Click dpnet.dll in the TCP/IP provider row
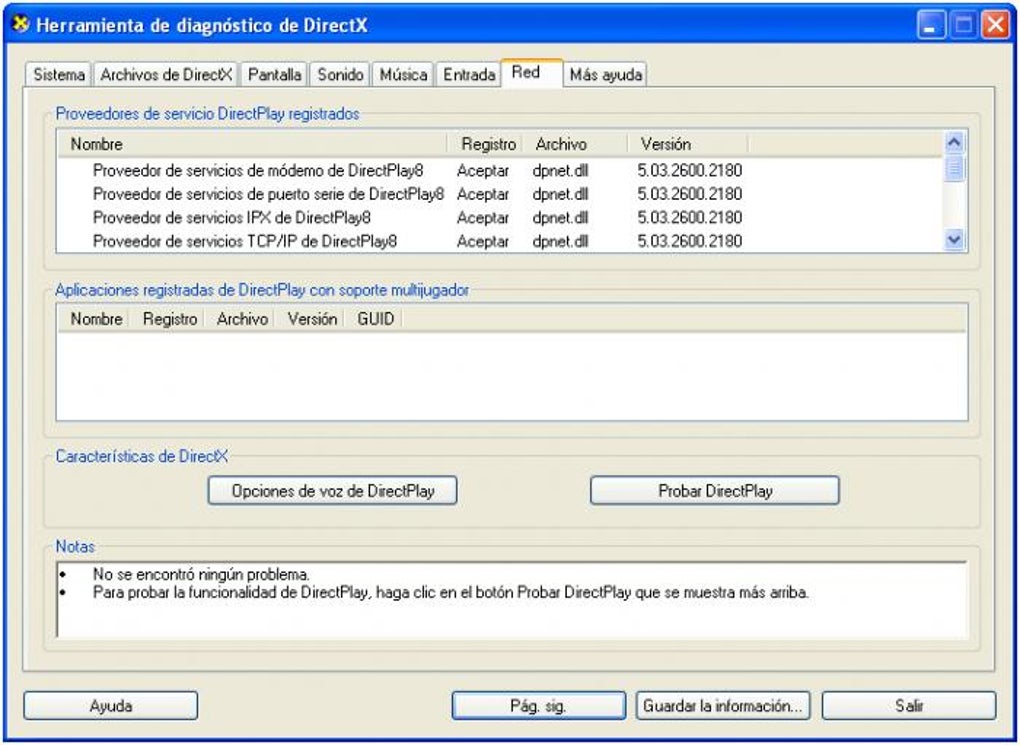This screenshot has width=1020, height=745. point(560,241)
